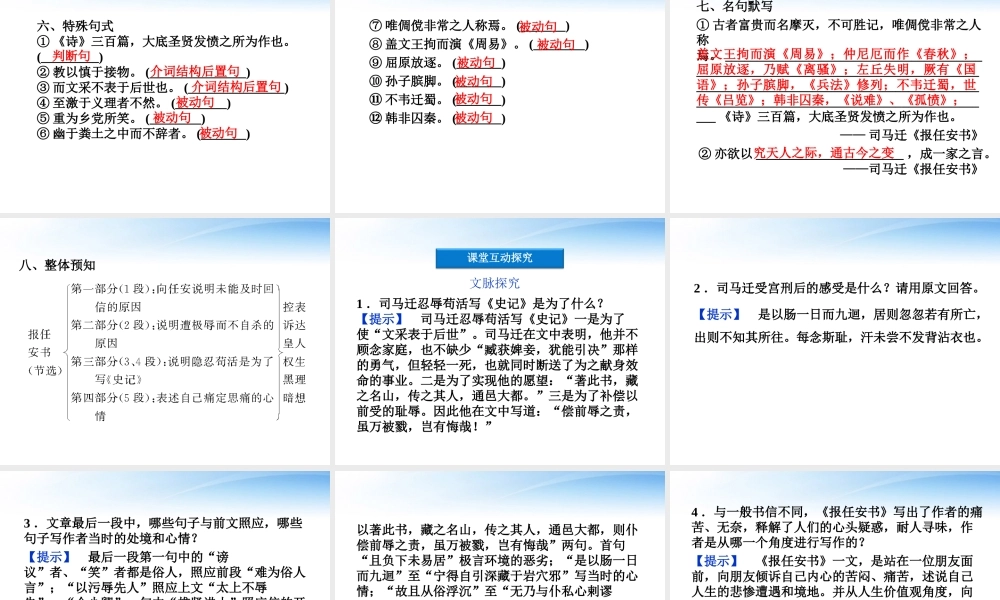Image resolution: width=1000 pixels, height=600 pixels.
Task: Click 被动句 after 重为乡党所笑
Action: click(x=172, y=117)
